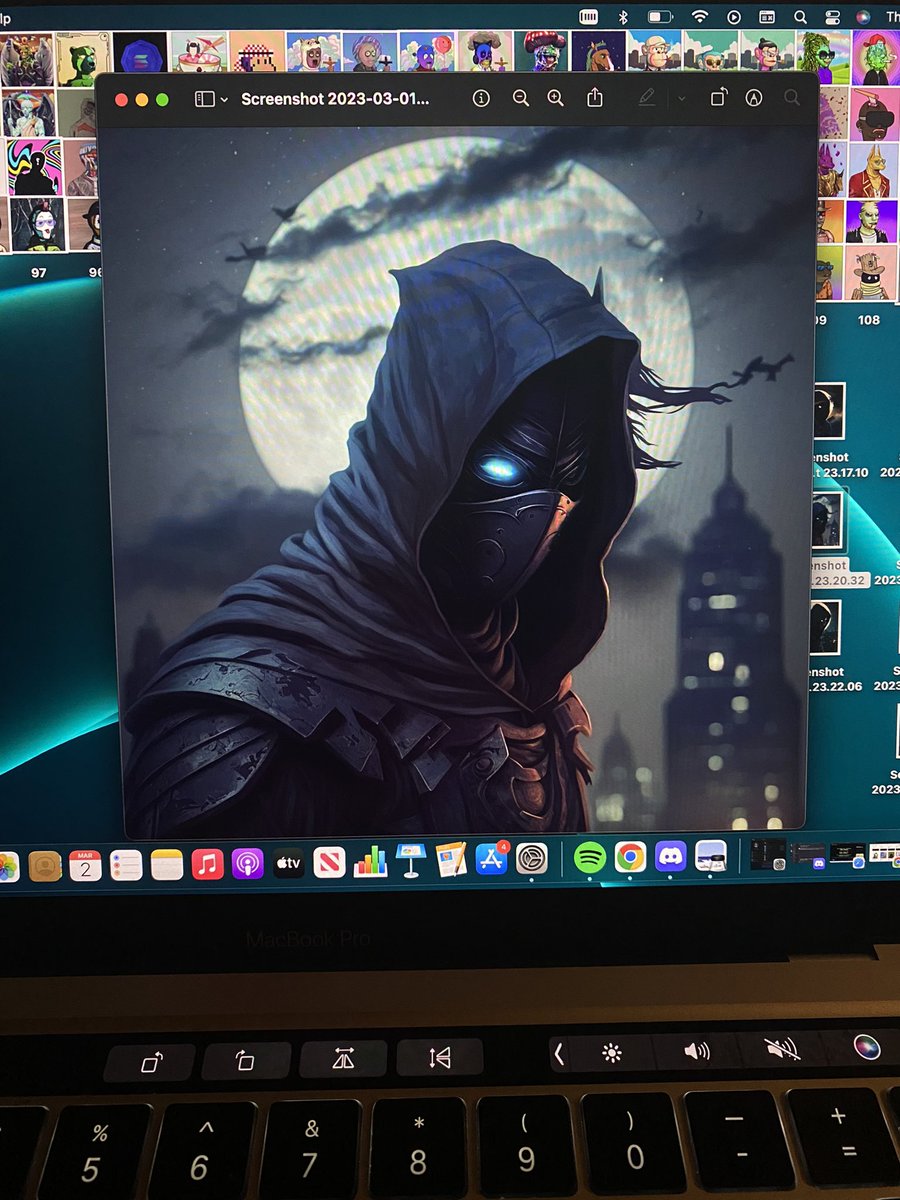
Task: Launch Keynote from the Dock
Action: [x=410, y=860]
